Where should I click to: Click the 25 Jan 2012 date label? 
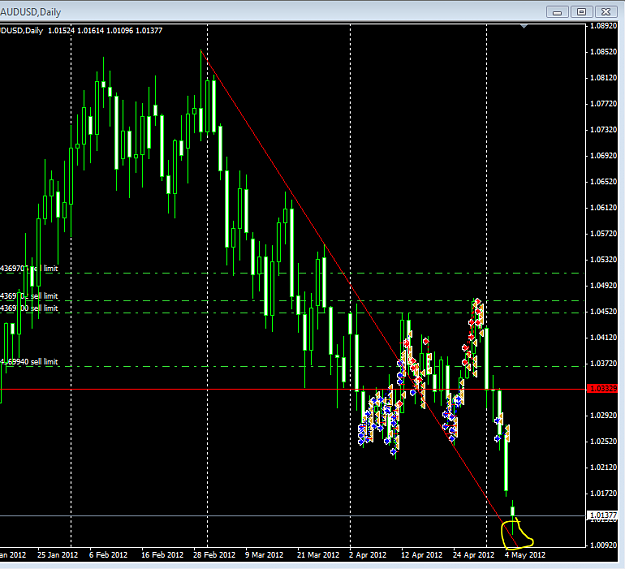[x=58, y=555]
